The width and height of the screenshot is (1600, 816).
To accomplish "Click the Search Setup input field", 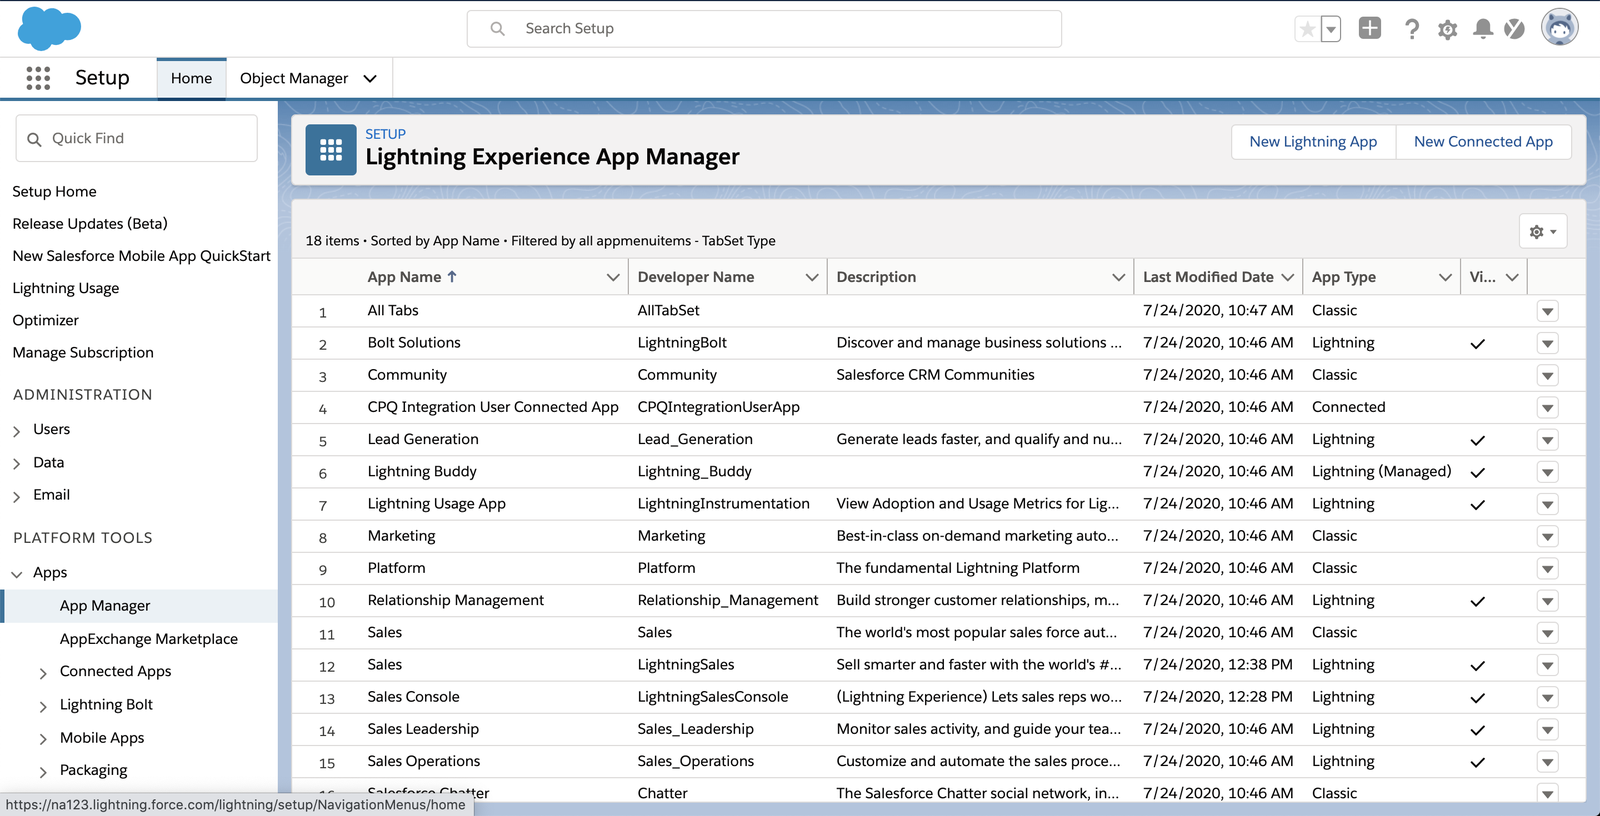I will pos(764,29).
